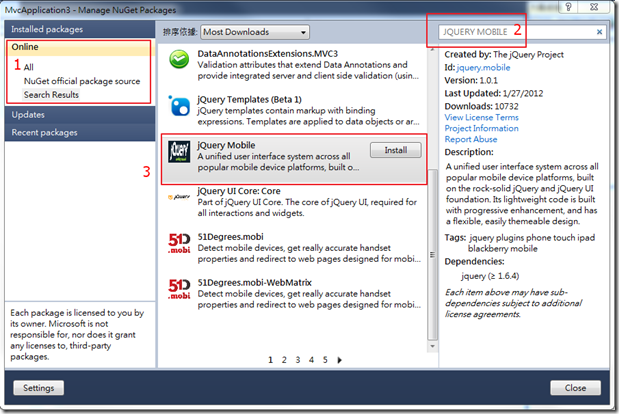Click the 51Degrees.mobi-WebMatrix package icon
619x414 pixels.
coord(179,289)
